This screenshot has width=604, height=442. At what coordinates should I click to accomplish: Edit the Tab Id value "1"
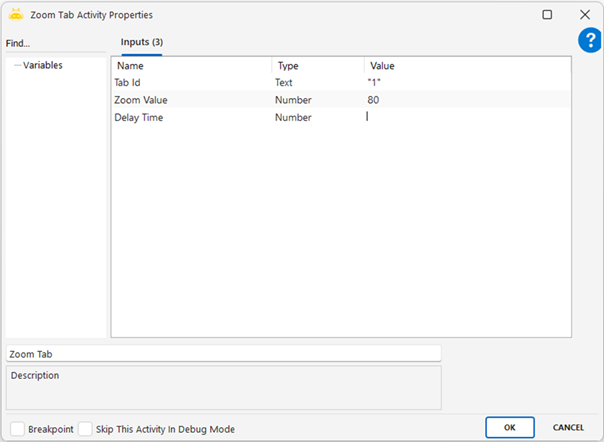point(466,83)
